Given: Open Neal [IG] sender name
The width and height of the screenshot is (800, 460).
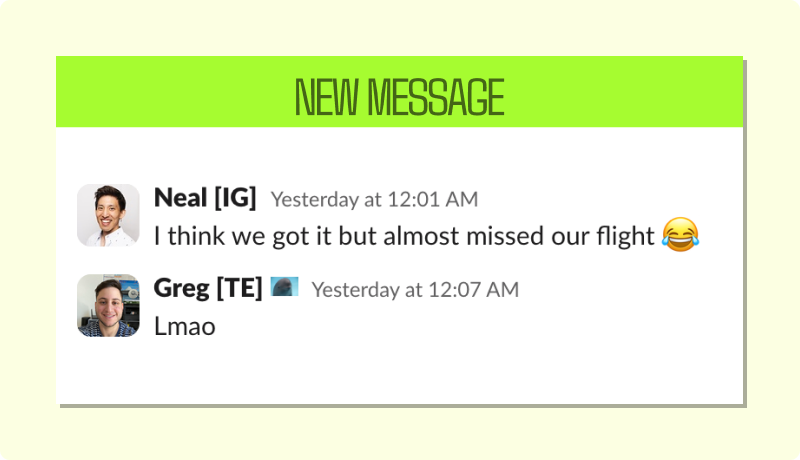Looking at the screenshot, I should click(x=205, y=198).
